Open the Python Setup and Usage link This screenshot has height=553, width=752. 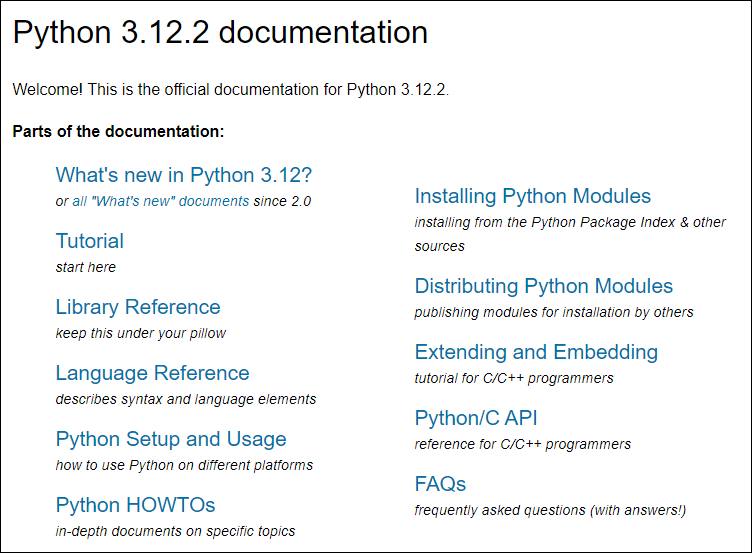[171, 439]
